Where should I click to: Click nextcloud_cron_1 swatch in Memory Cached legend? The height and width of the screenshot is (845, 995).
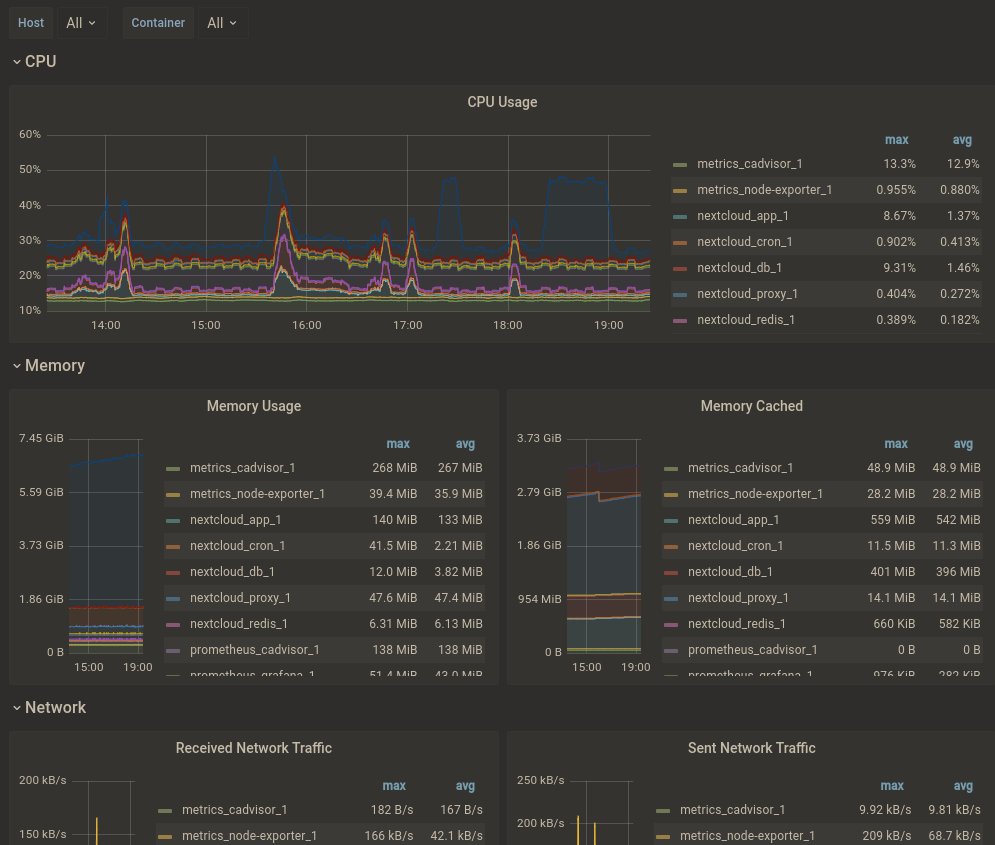click(671, 547)
